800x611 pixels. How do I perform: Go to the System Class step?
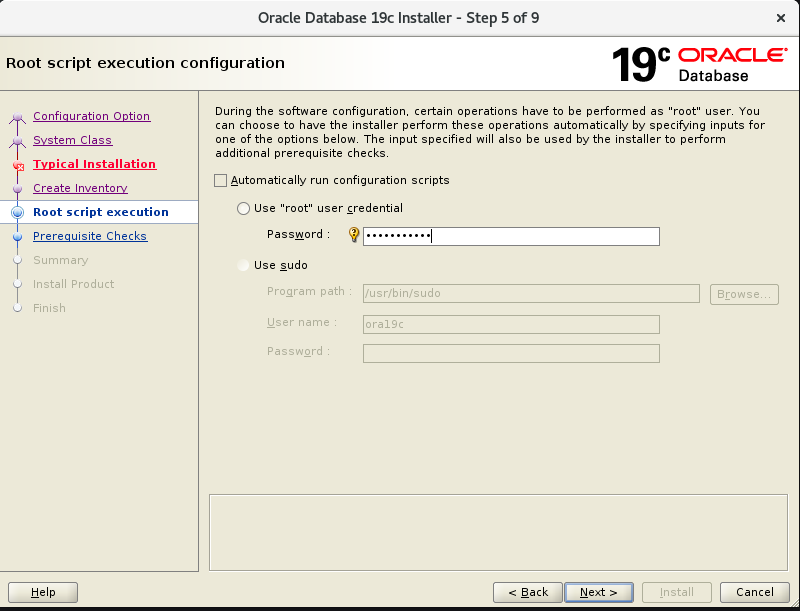[72, 140]
